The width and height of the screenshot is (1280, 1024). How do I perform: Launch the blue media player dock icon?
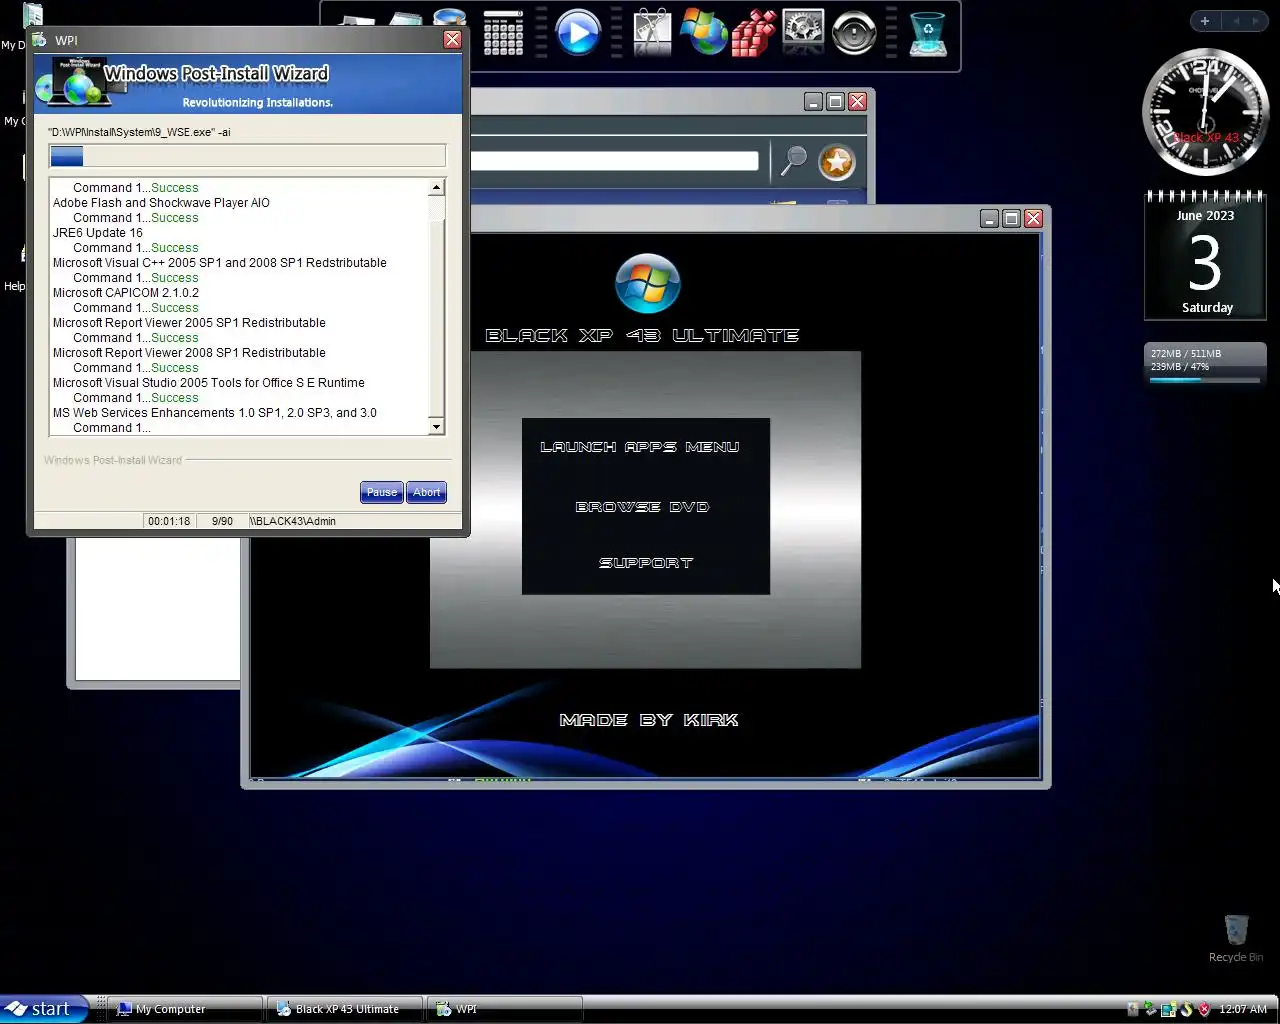pyautogui.click(x=577, y=33)
